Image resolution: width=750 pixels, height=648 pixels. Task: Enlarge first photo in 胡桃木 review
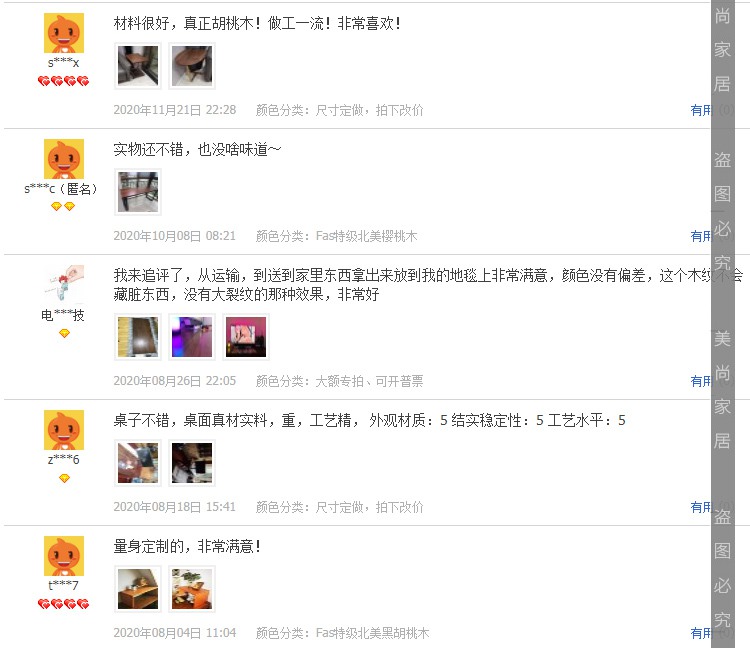click(138, 66)
